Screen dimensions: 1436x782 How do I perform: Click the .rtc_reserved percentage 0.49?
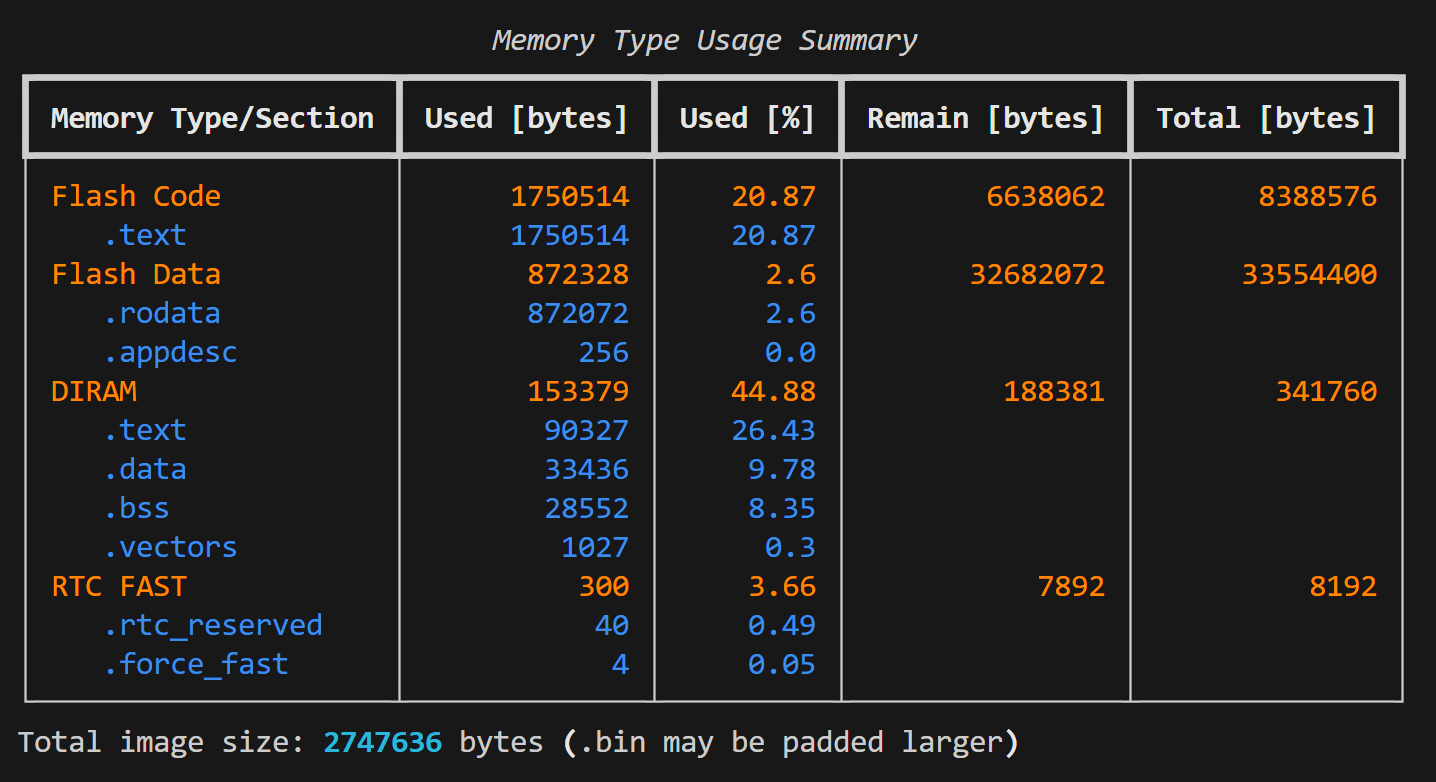tap(782, 625)
